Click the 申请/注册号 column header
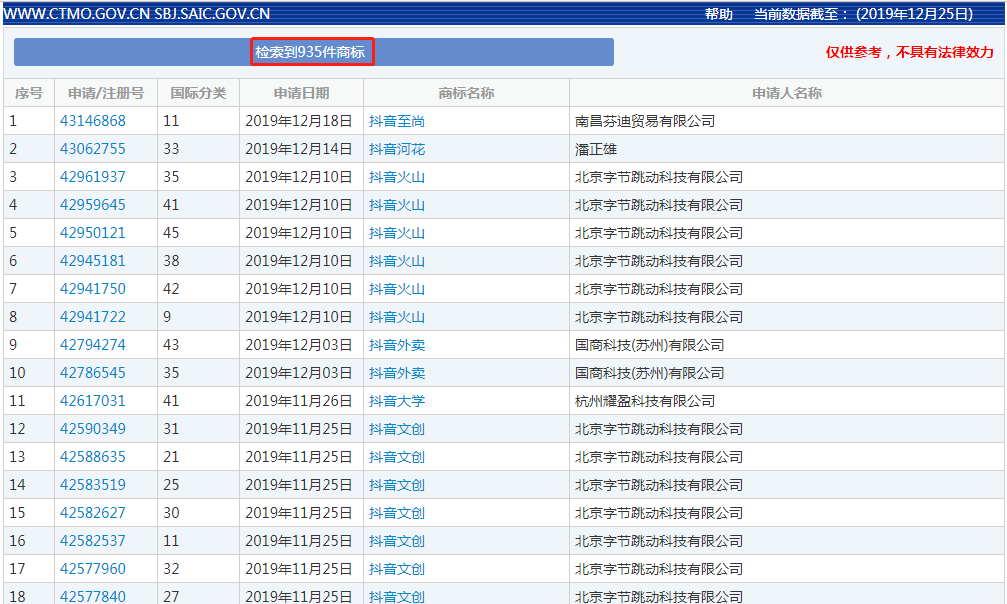This screenshot has height=604, width=1007. click(106, 93)
